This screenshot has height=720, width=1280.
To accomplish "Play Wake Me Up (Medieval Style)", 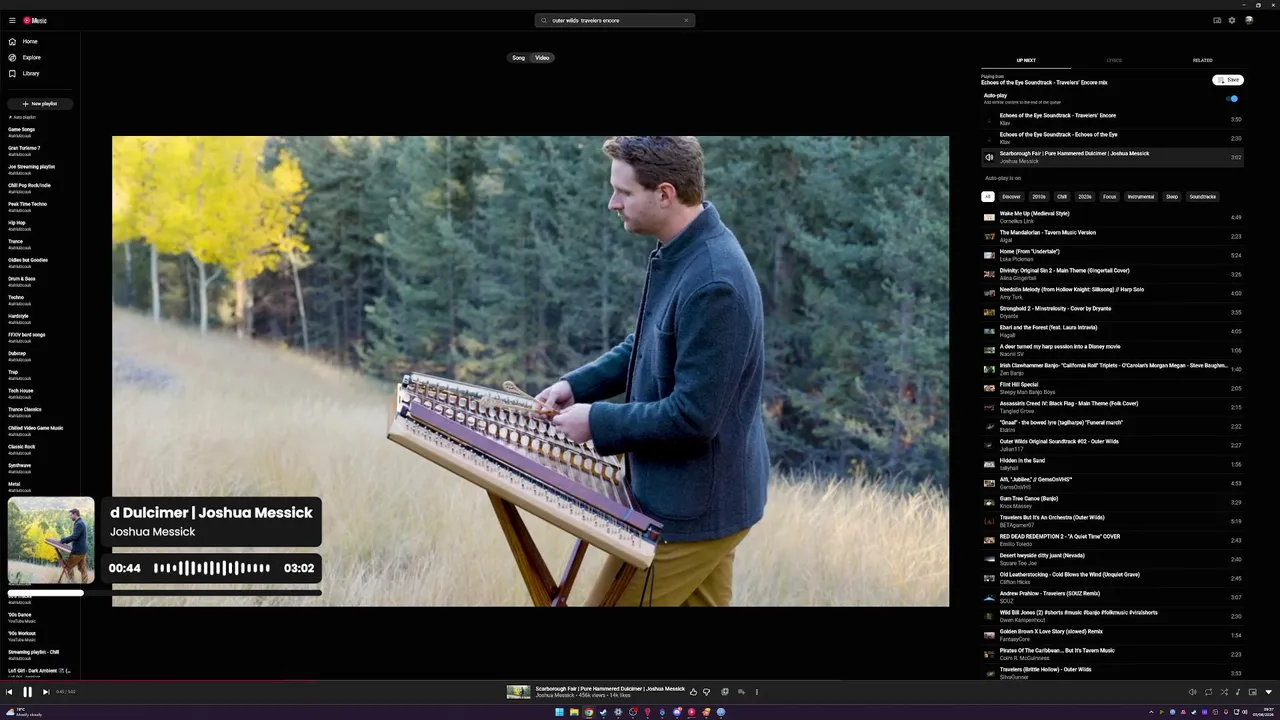I will point(1112,217).
